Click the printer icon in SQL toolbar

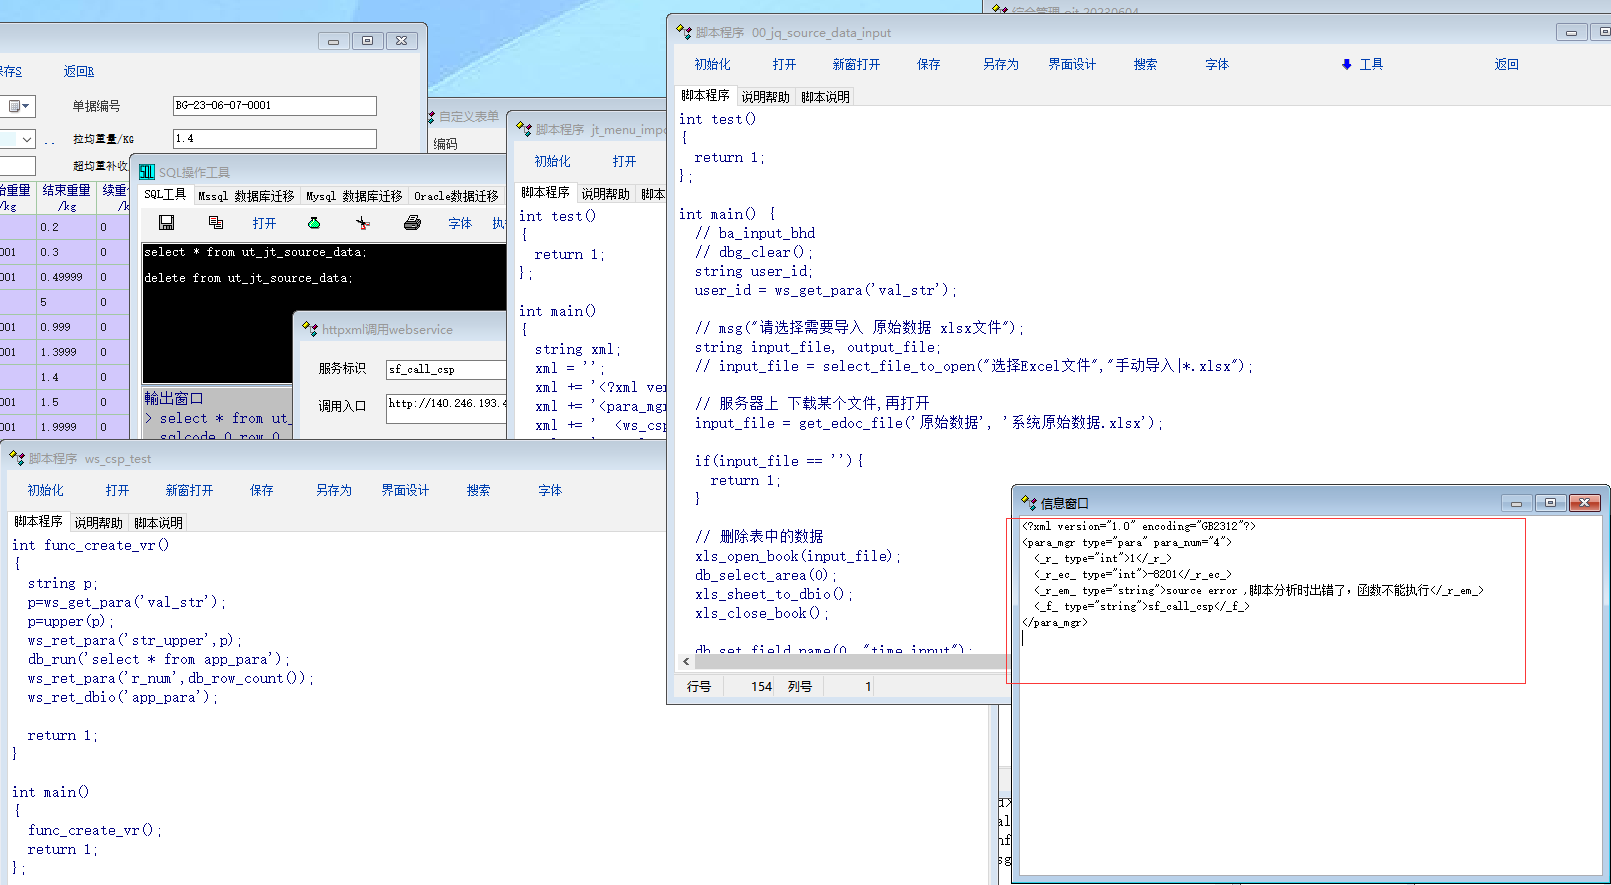click(412, 223)
